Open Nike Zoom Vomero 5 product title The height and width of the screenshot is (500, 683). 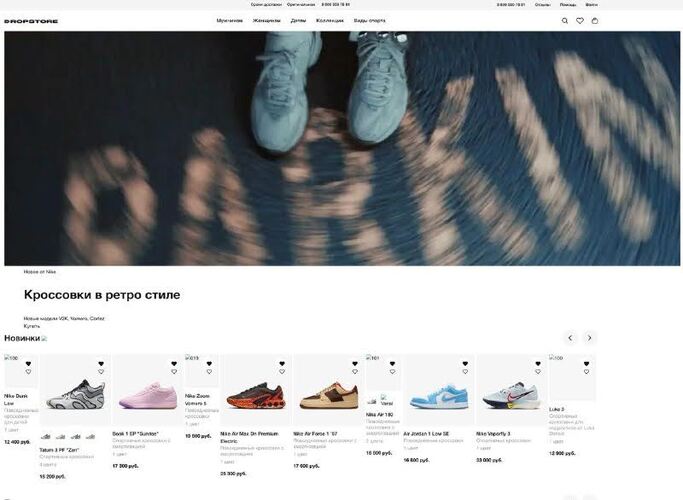pyautogui.click(x=197, y=400)
